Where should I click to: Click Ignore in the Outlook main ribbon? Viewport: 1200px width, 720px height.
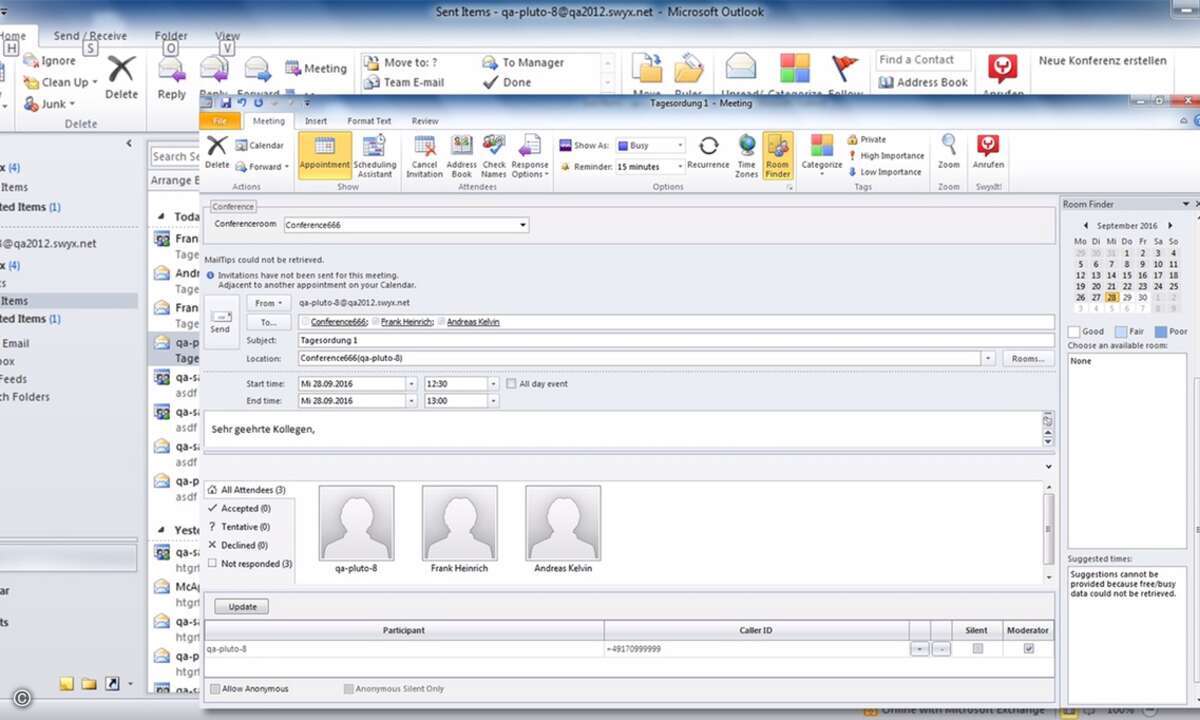click(50, 61)
